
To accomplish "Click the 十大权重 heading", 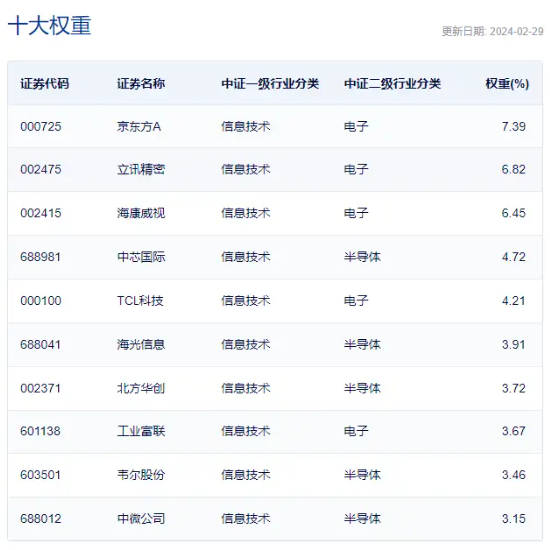I will 49,26.
